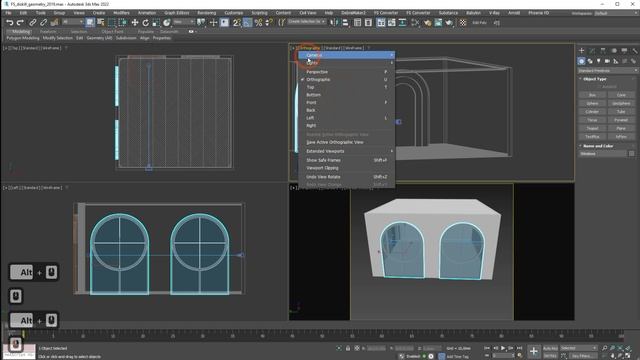The image size is (640, 360).
Task: Open the Graph Editors menu
Action: (176, 13)
